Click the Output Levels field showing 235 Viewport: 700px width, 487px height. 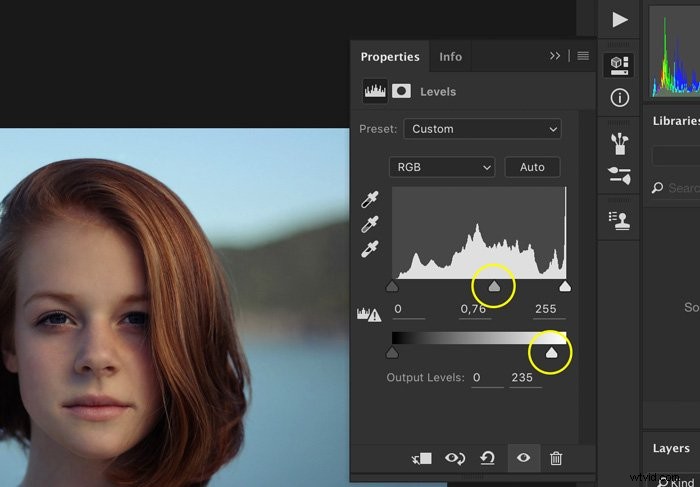(525, 378)
